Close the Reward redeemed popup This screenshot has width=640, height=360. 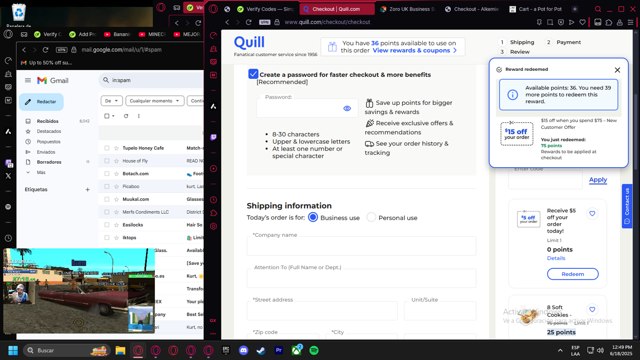617,70
